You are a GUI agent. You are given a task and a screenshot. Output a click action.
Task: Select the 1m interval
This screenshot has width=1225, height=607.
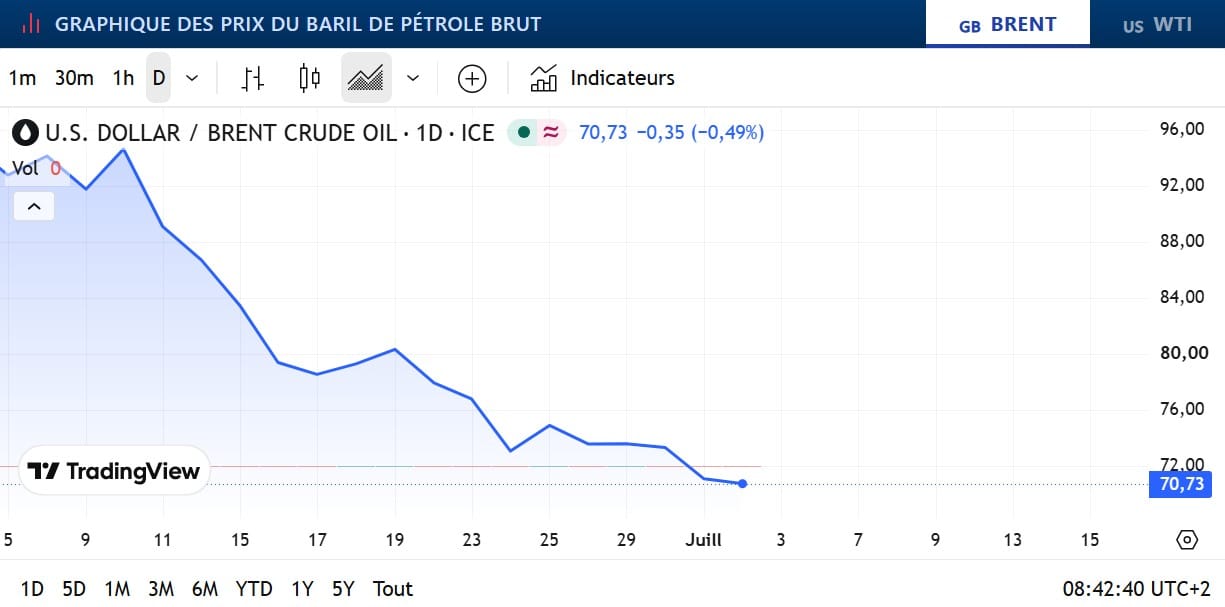coord(22,78)
